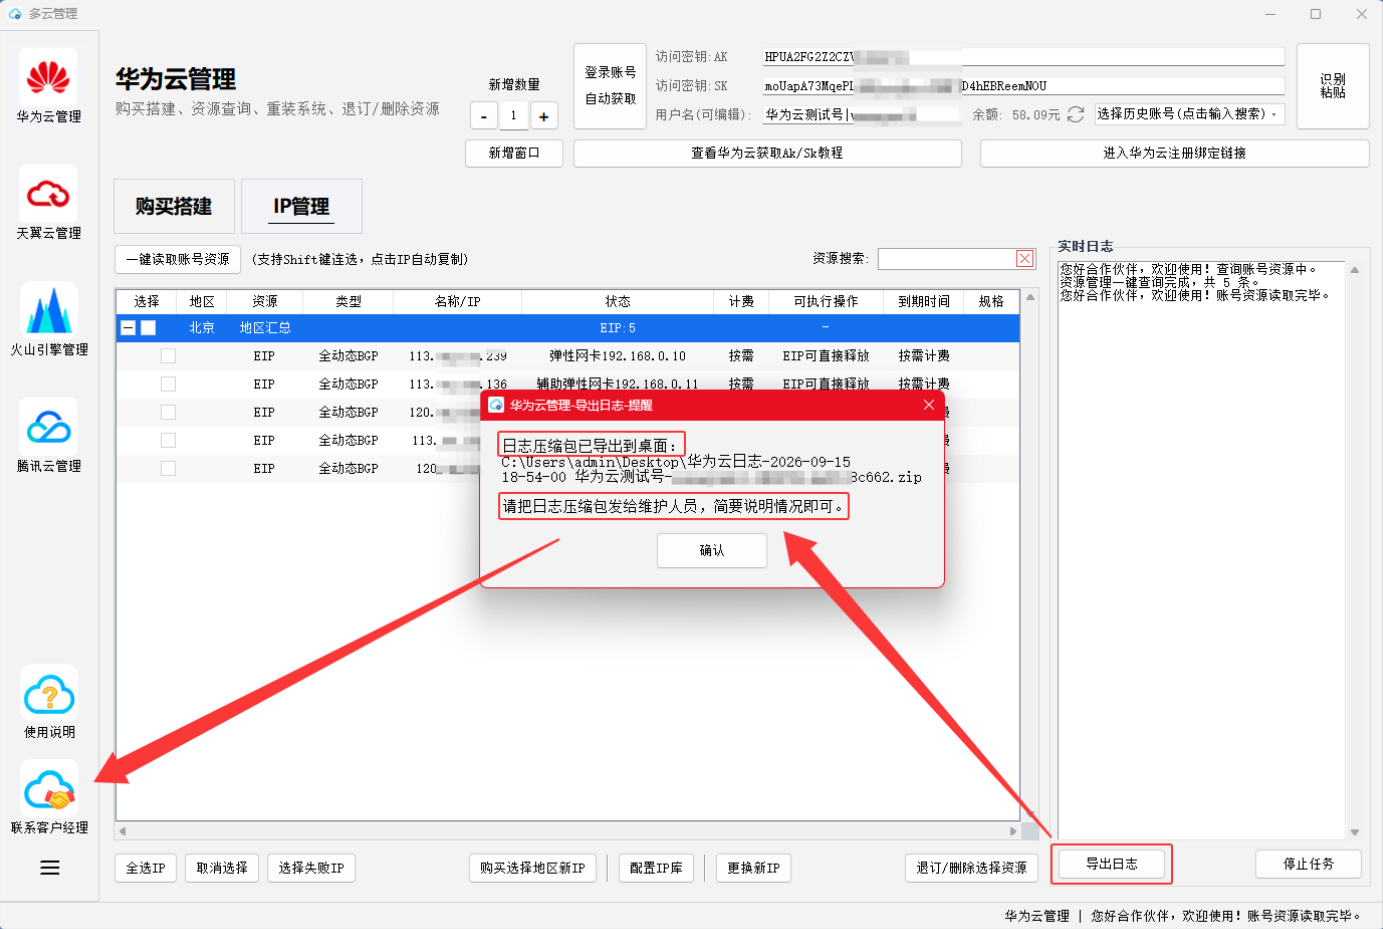Click the 新增窗口 button
The height and width of the screenshot is (929, 1383).
[x=514, y=153]
